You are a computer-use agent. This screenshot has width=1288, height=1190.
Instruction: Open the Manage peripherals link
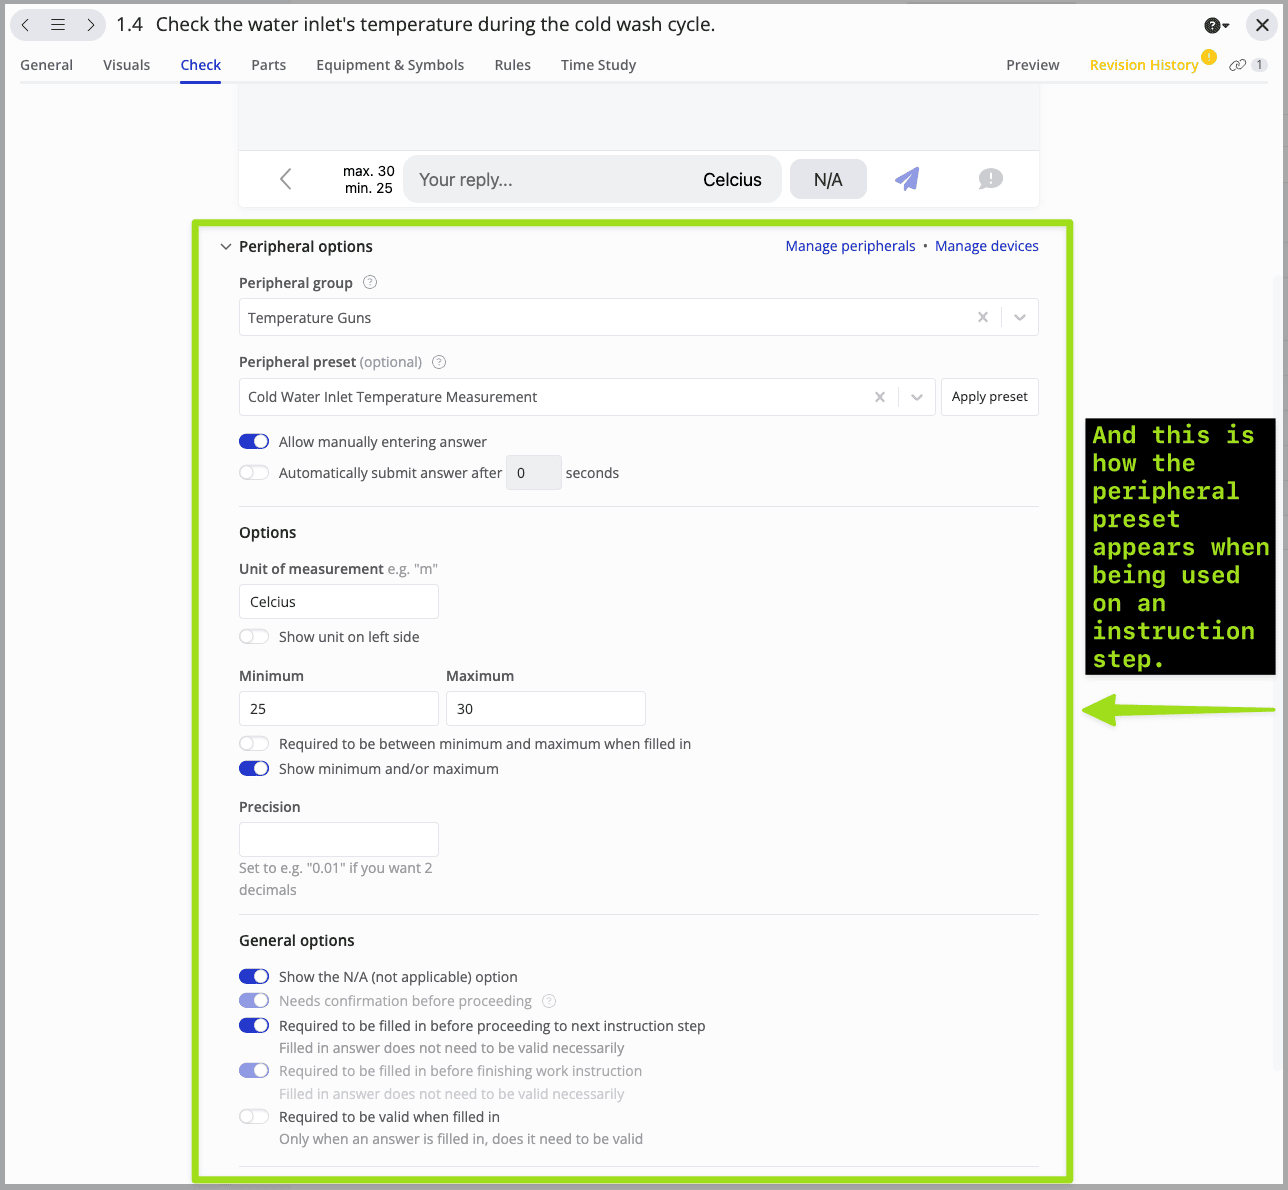coord(850,246)
